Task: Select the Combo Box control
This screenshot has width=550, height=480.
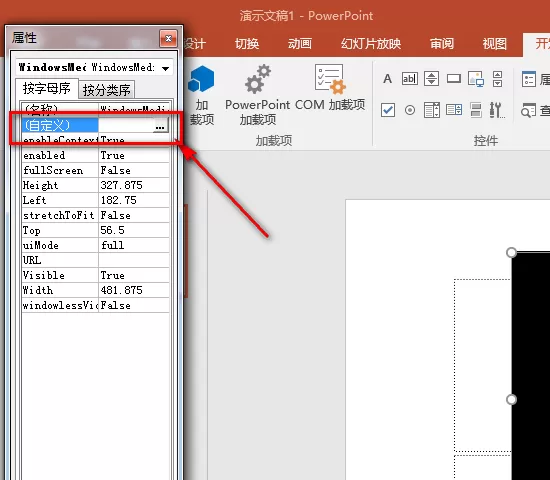Action: 454,110
